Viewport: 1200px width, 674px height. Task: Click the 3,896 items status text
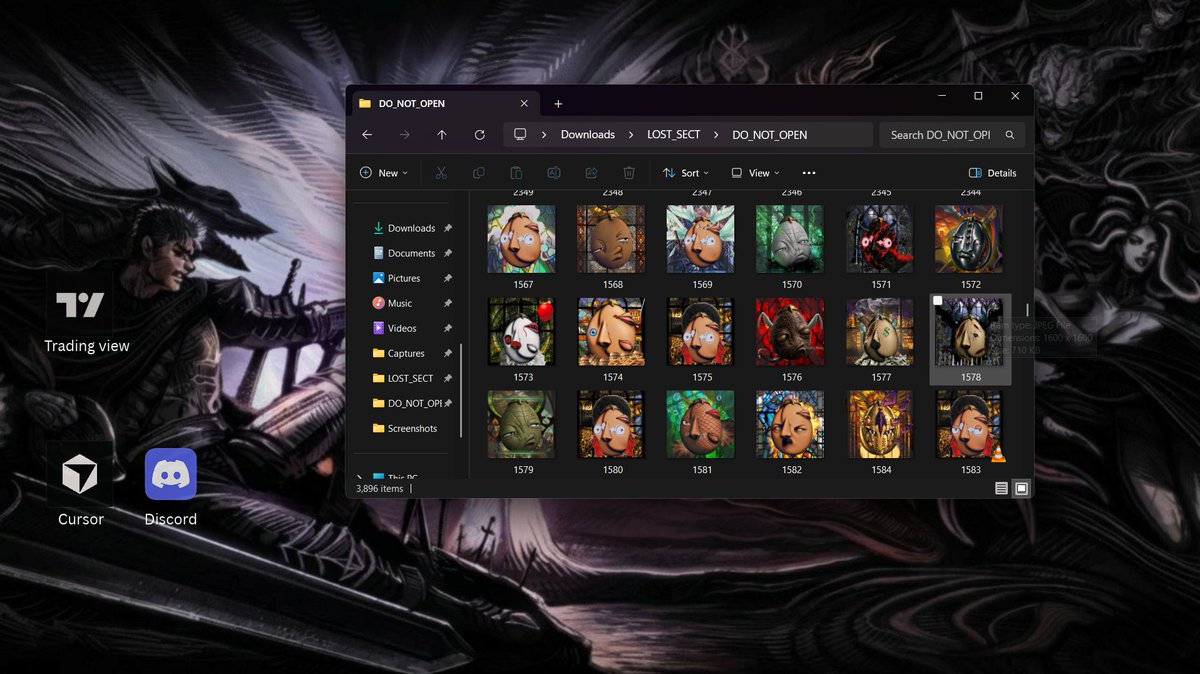pos(380,489)
